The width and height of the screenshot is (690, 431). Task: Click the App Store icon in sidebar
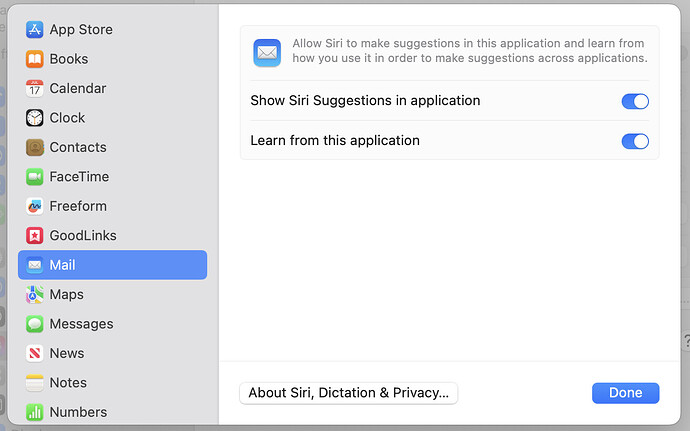point(34,29)
